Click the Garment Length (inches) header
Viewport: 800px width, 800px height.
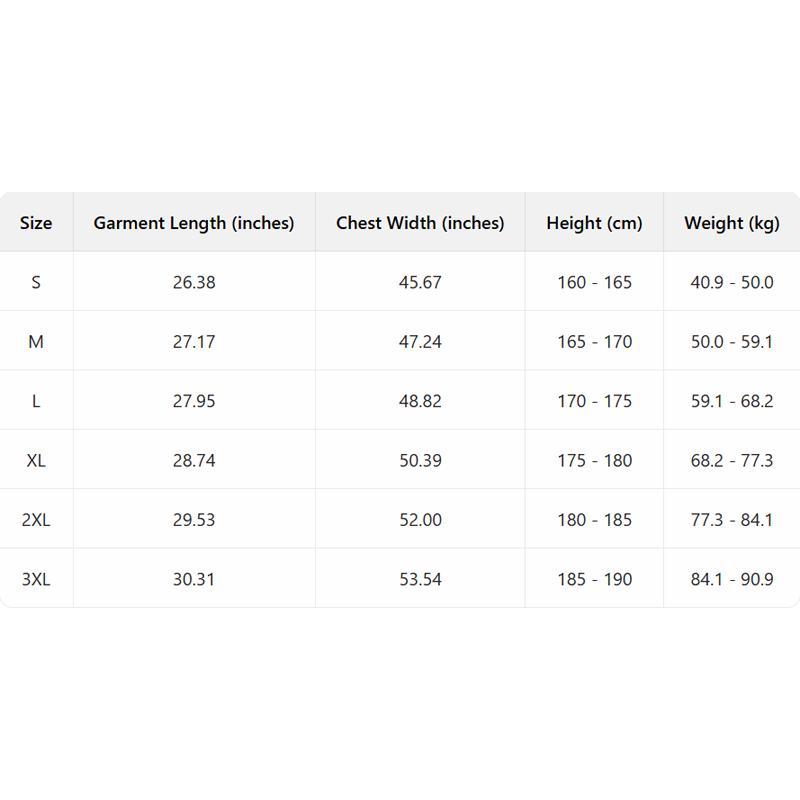(194, 223)
